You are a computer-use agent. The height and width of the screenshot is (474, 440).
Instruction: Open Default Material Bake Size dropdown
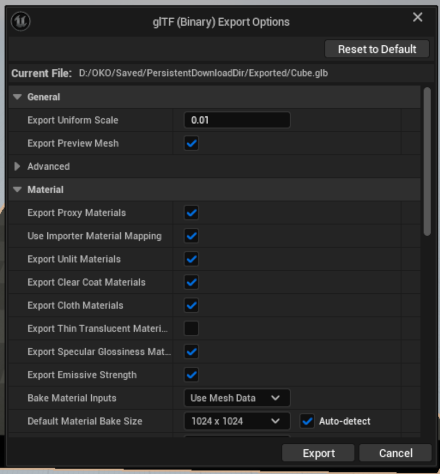coord(237,421)
